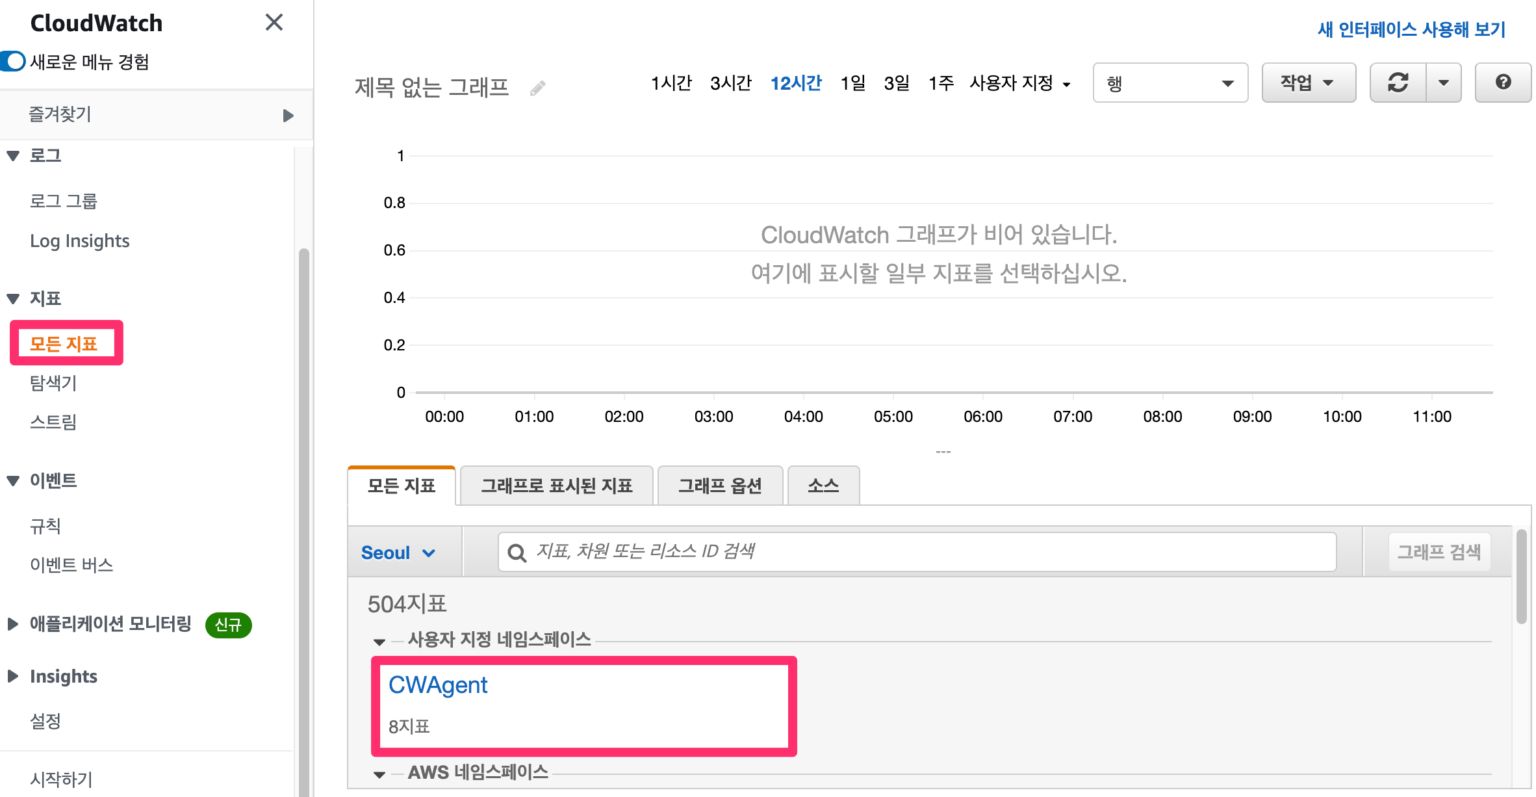Open the refresh interval dropdown arrow
1536x797 pixels.
[1442, 82]
